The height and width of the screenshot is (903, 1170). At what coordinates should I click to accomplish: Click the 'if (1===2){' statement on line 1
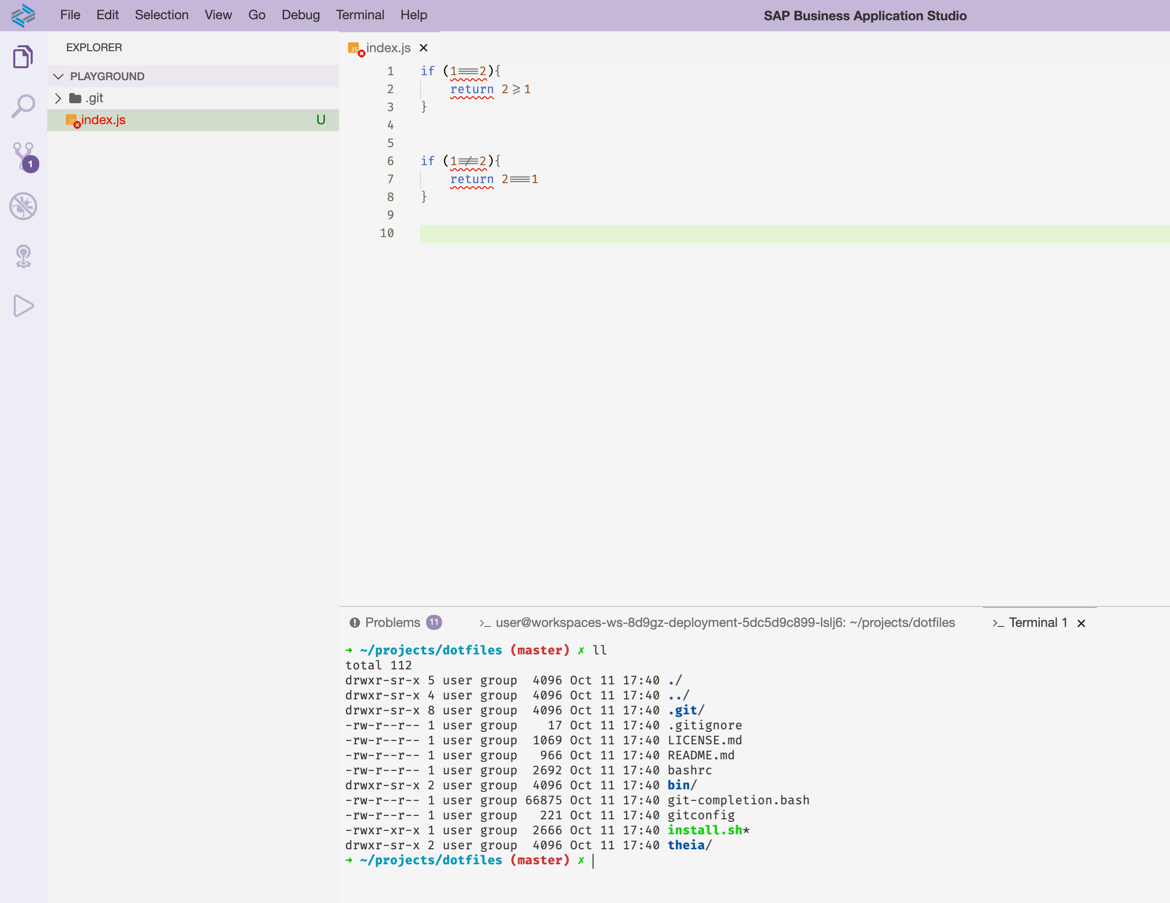pyautogui.click(x=460, y=71)
